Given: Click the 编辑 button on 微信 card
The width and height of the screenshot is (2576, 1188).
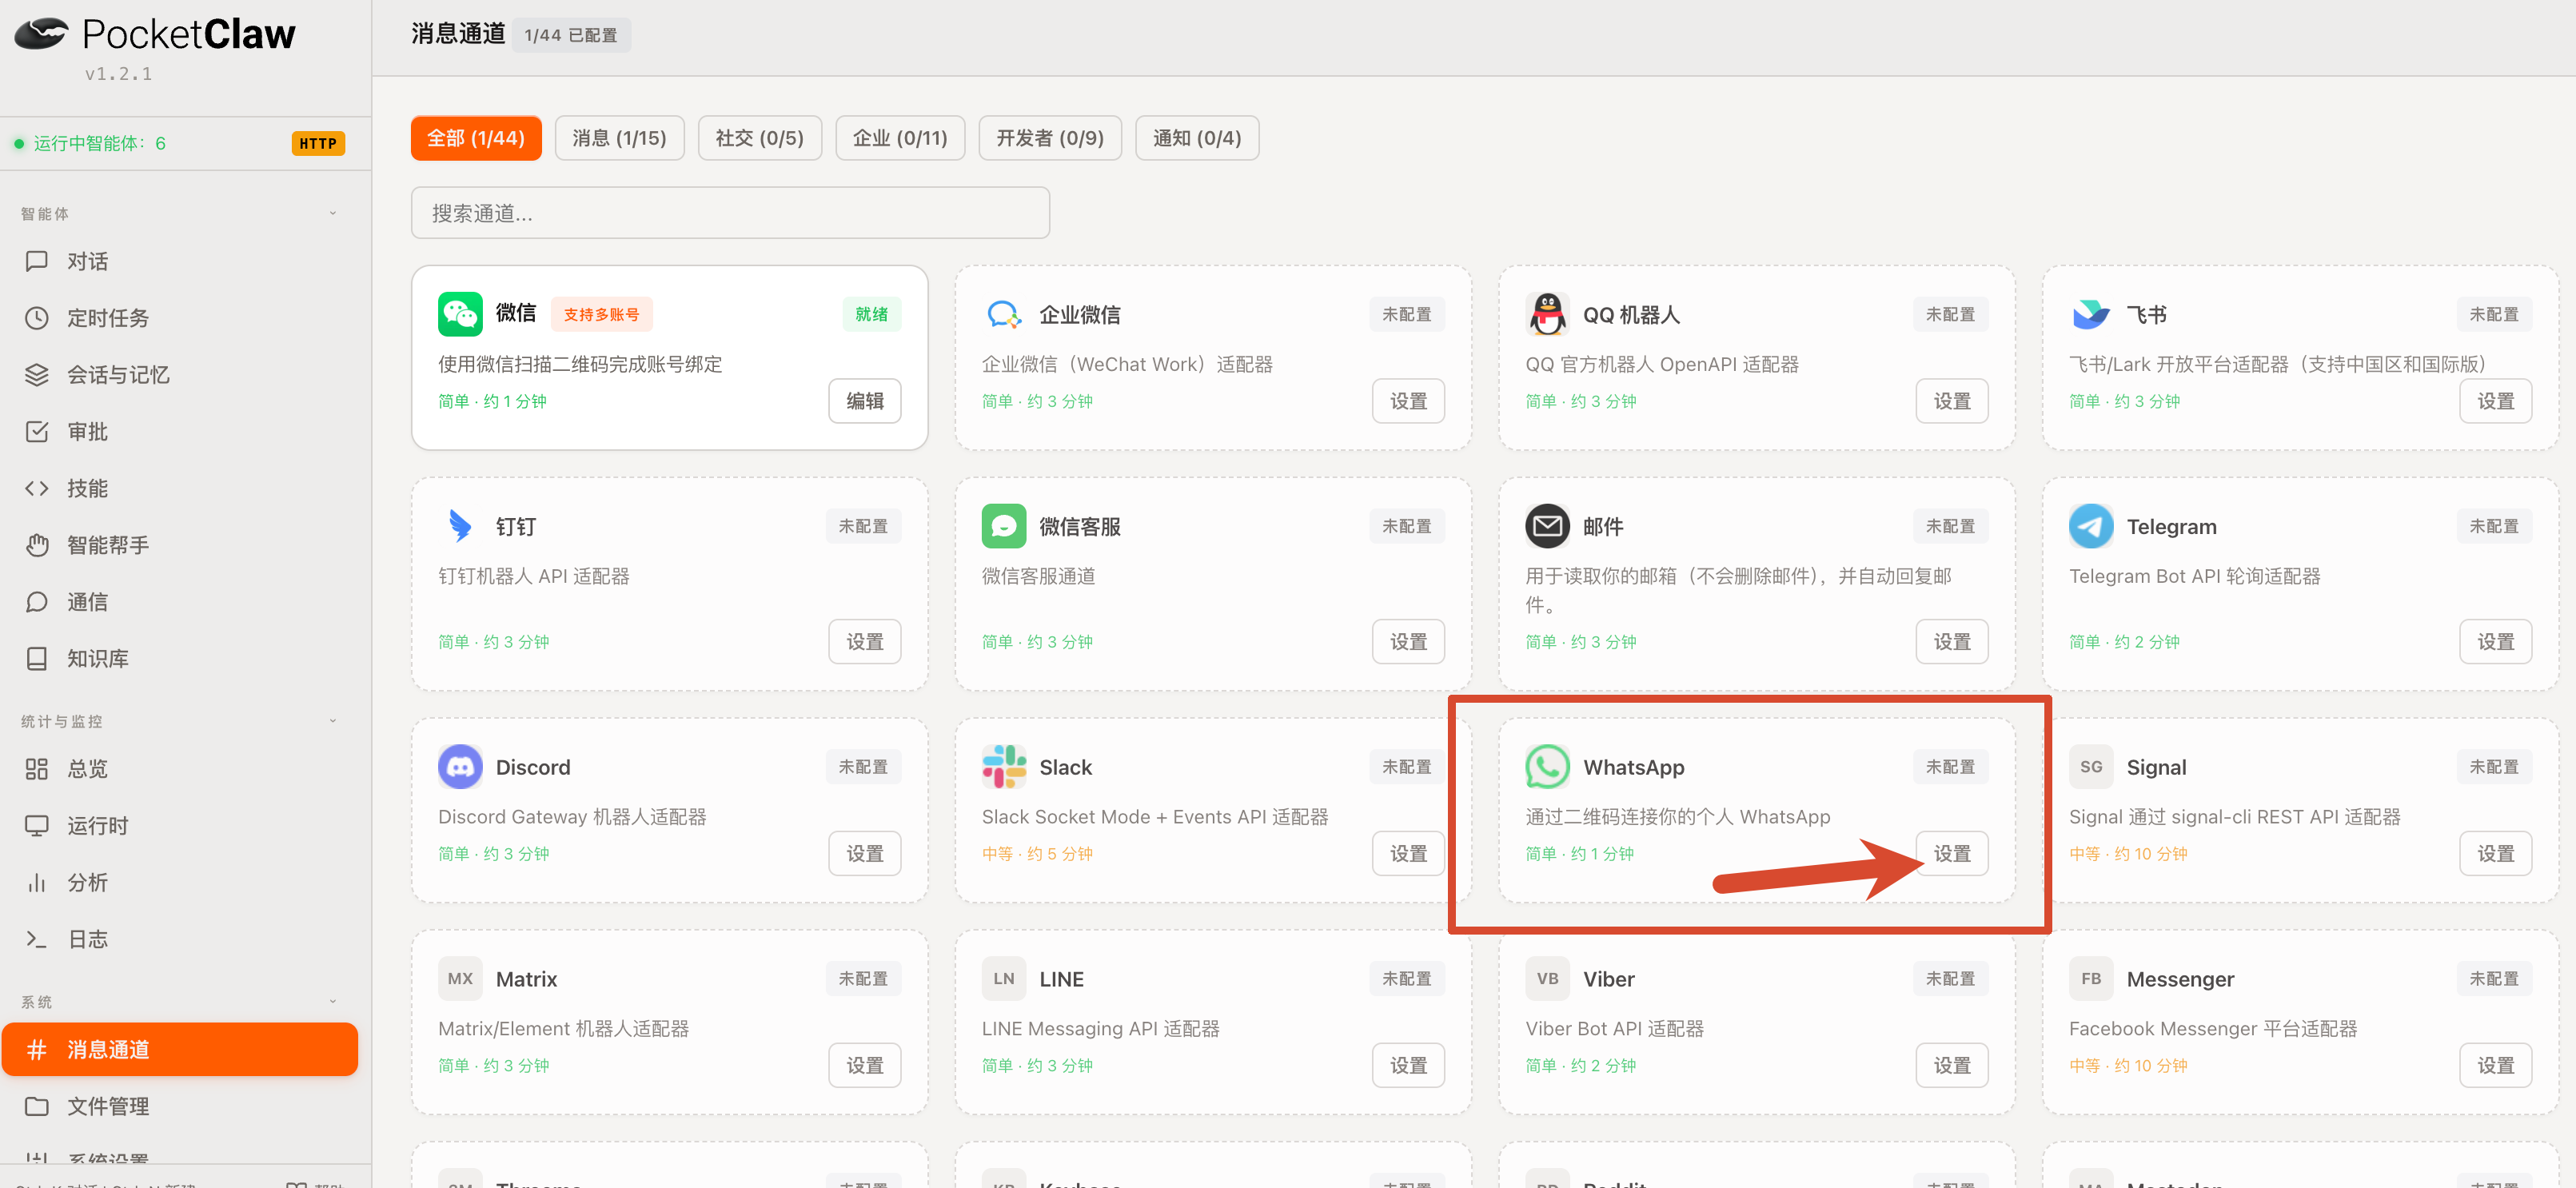Looking at the screenshot, I should pyautogui.click(x=865, y=401).
